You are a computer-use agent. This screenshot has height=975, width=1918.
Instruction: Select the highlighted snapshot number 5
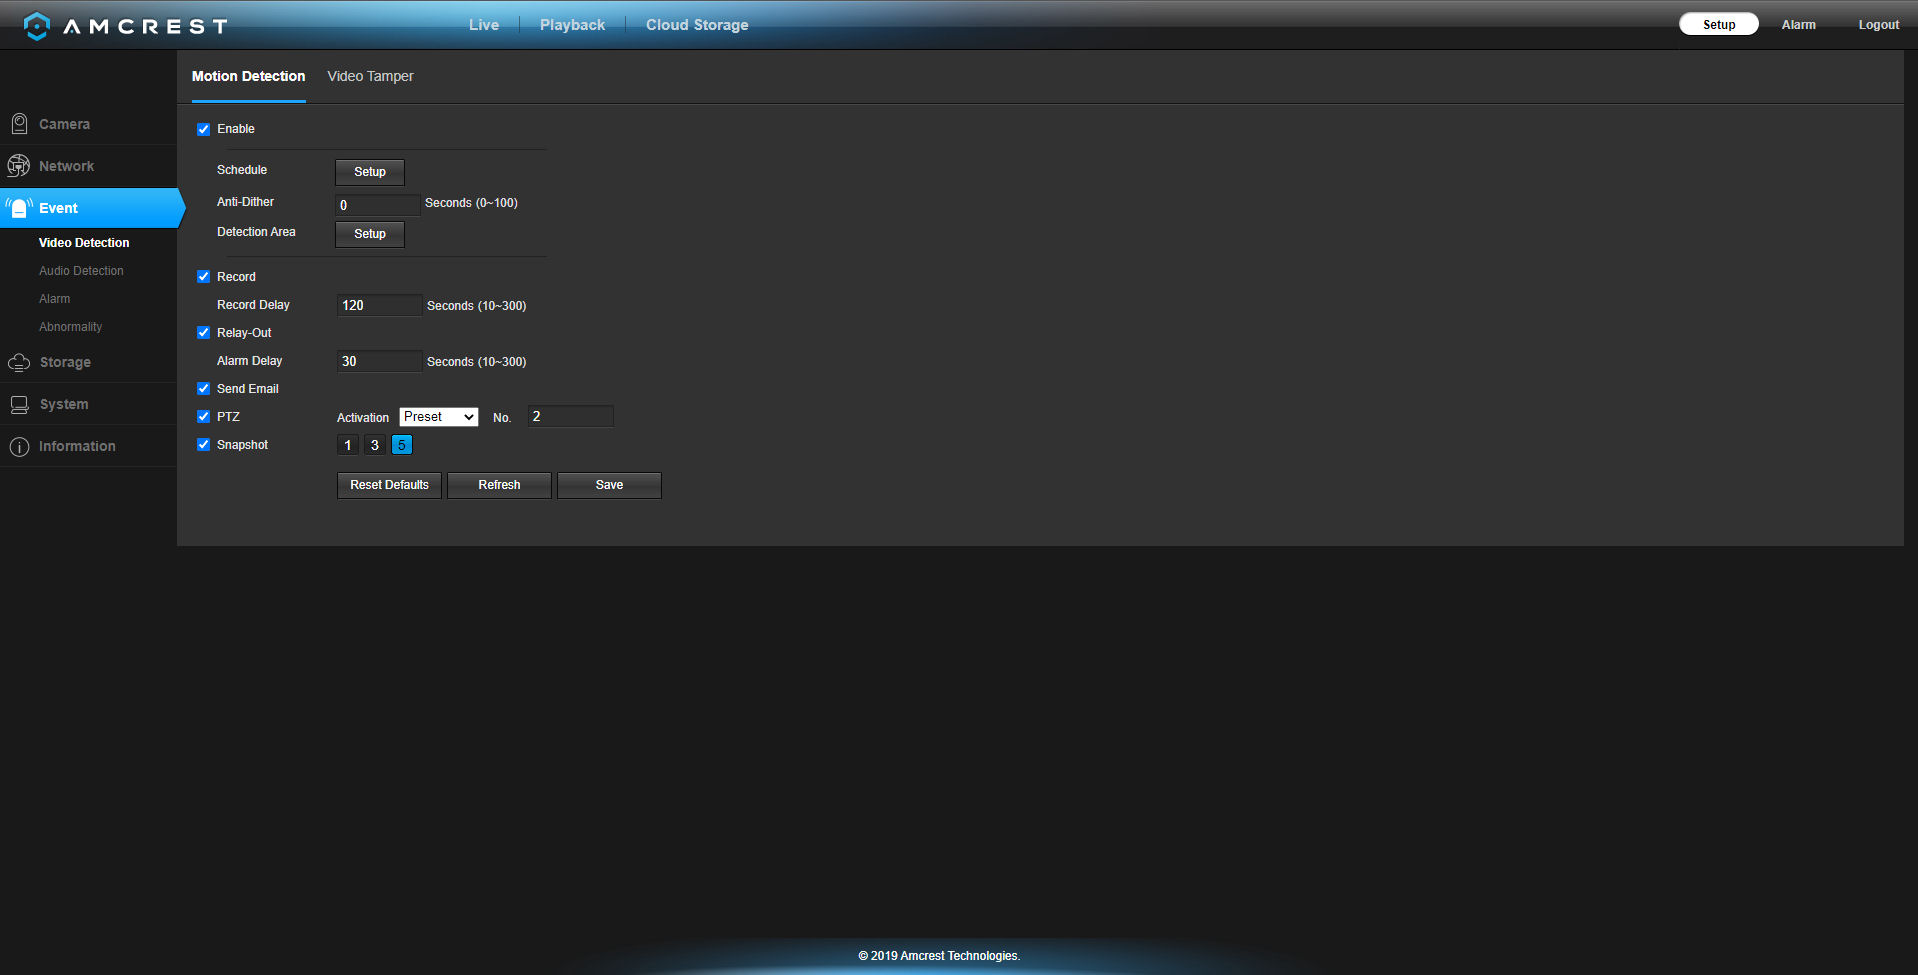pyautogui.click(x=402, y=445)
